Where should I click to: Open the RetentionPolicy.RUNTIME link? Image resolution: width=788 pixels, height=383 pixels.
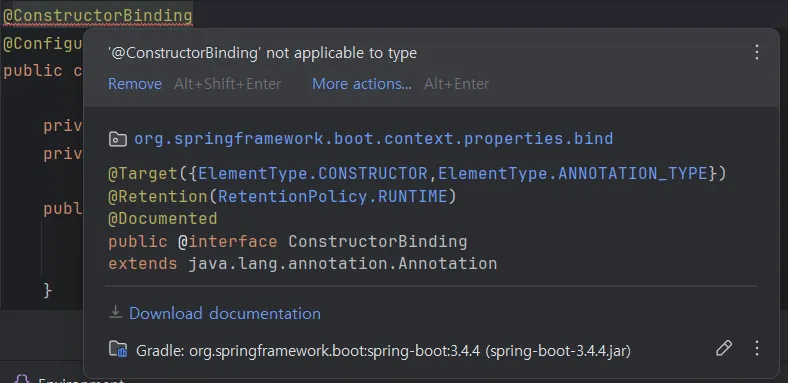[332, 197]
